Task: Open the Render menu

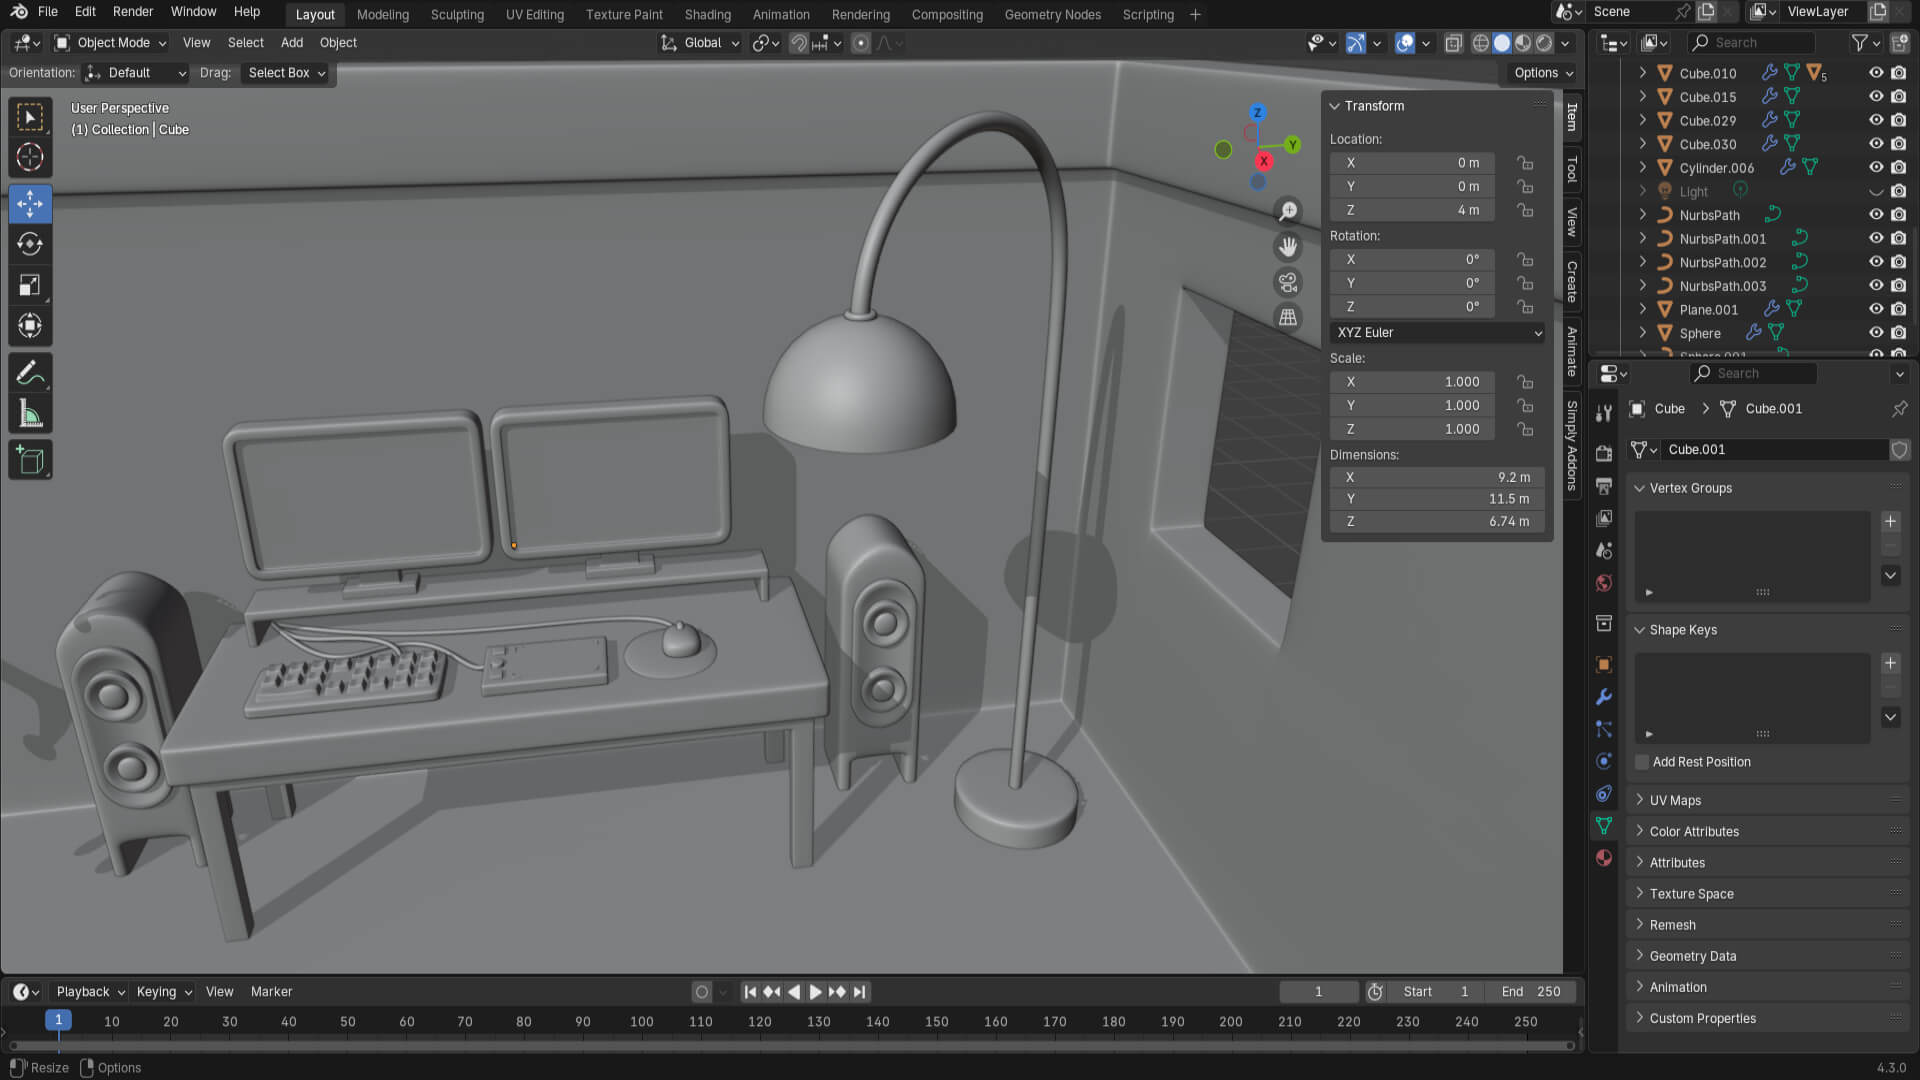Action: click(133, 12)
